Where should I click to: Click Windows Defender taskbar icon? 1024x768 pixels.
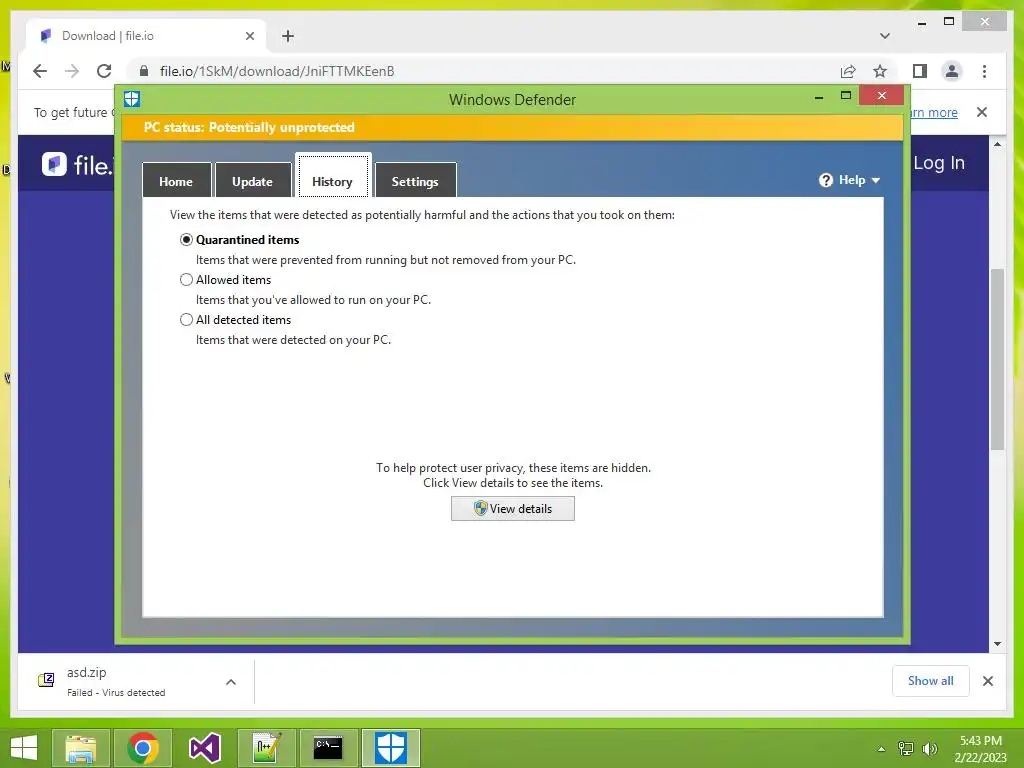391,748
